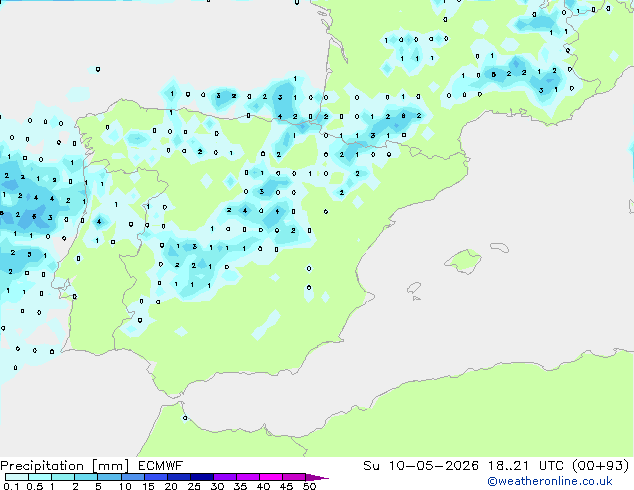The height and width of the screenshot is (490, 634).
Task: Click the "Su 10-05-2026" date text
Action: point(421,466)
